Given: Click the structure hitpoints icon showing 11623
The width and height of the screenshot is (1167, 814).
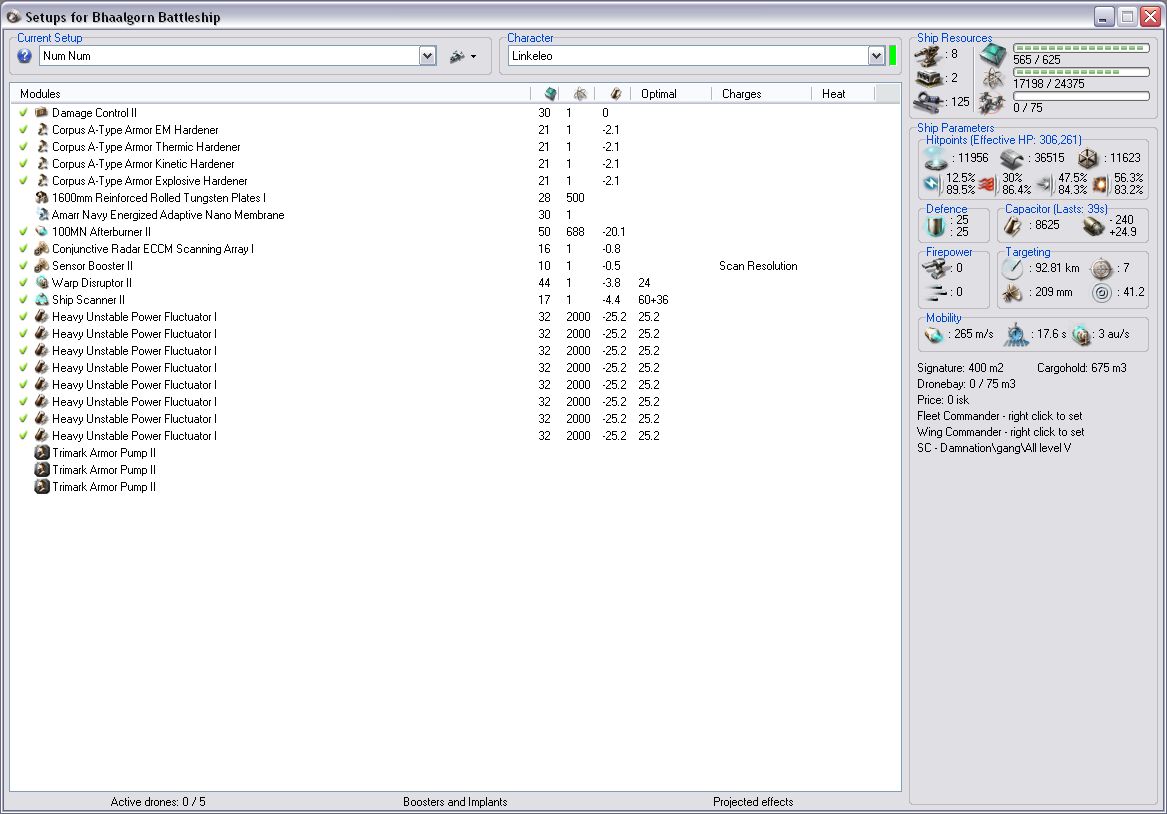Looking at the screenshot, I should pyautogui.click(x=1088, y=158).
